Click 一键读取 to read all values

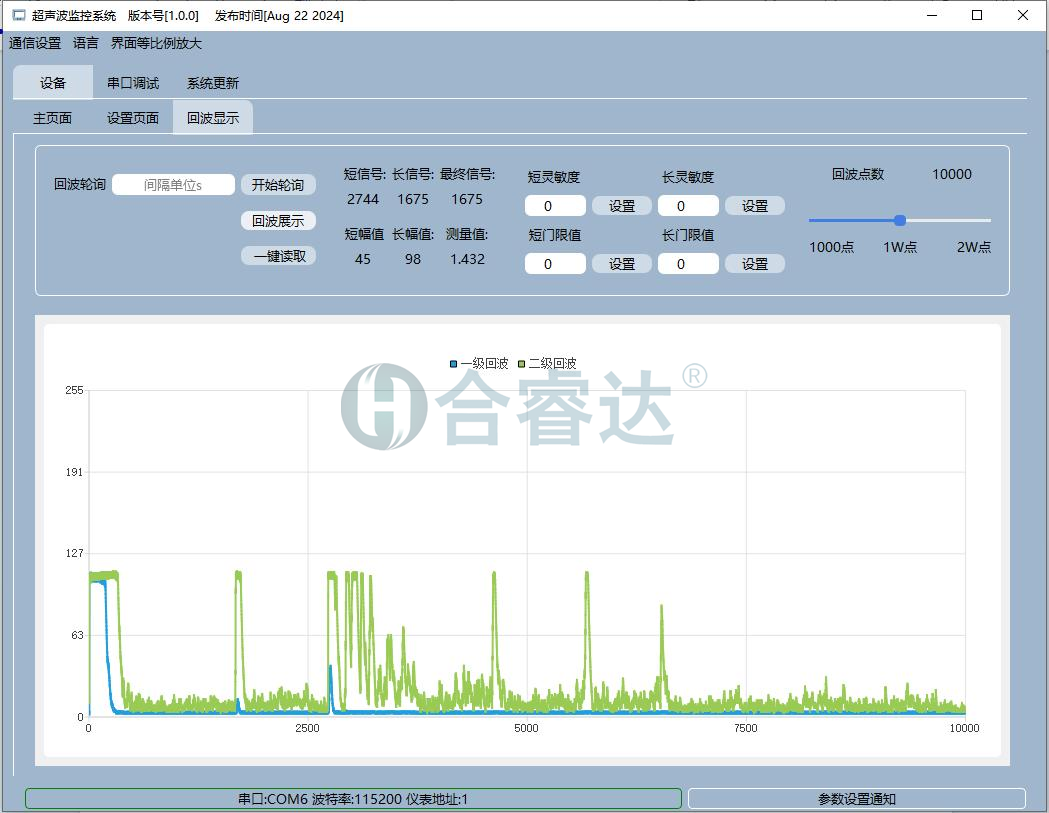(280, 255)
